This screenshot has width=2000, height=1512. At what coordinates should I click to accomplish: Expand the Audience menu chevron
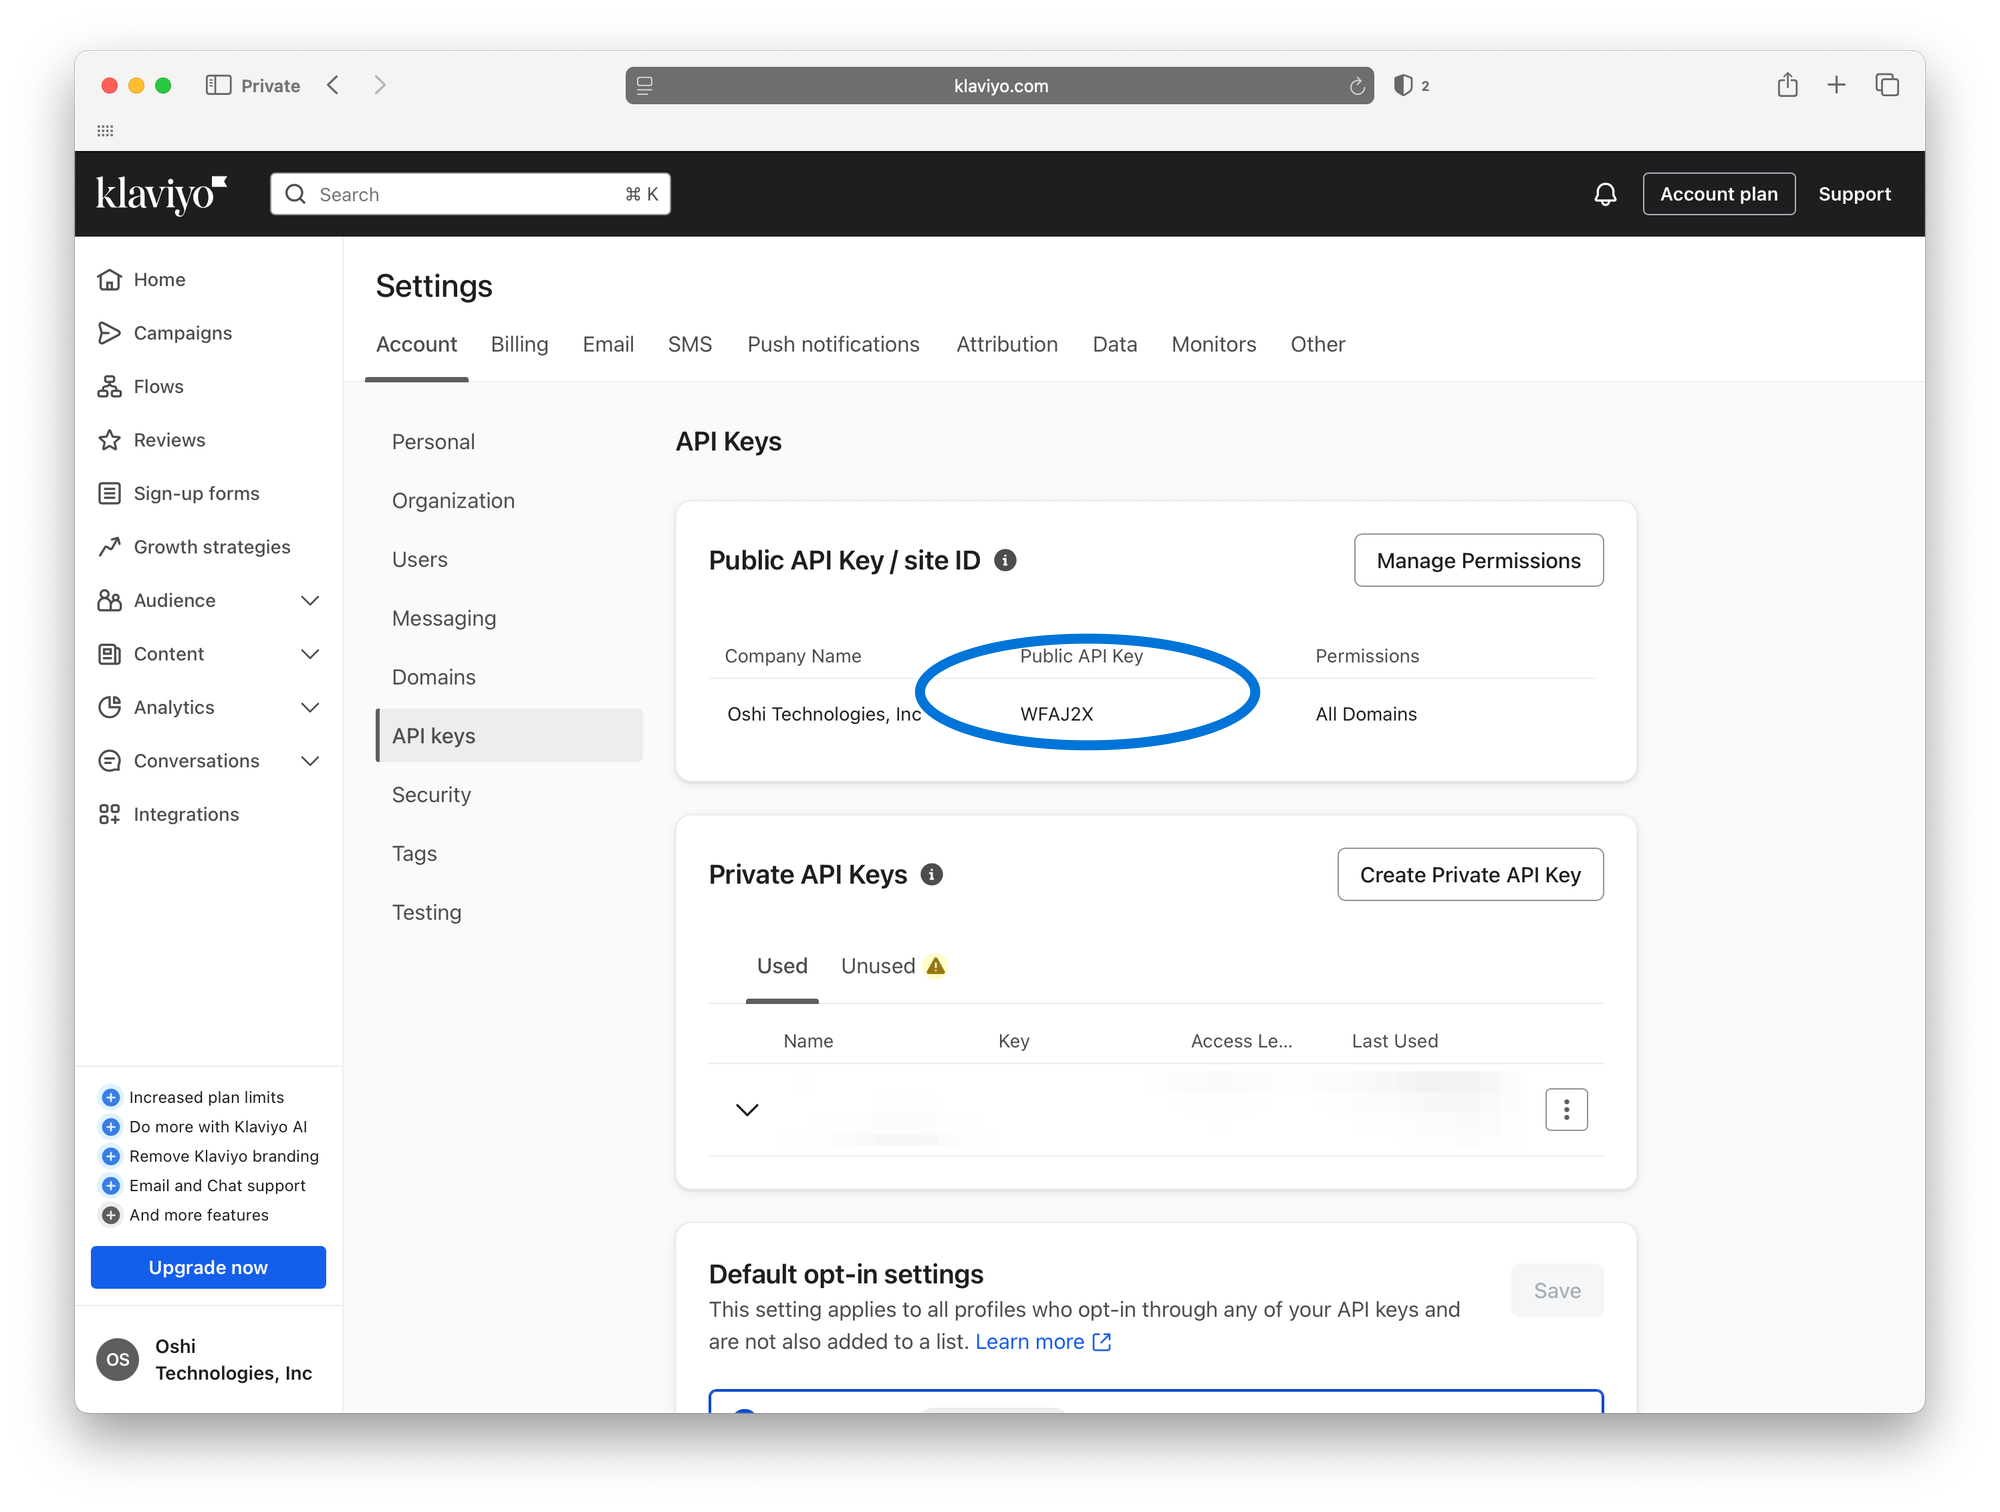click(x=311, y=600)
